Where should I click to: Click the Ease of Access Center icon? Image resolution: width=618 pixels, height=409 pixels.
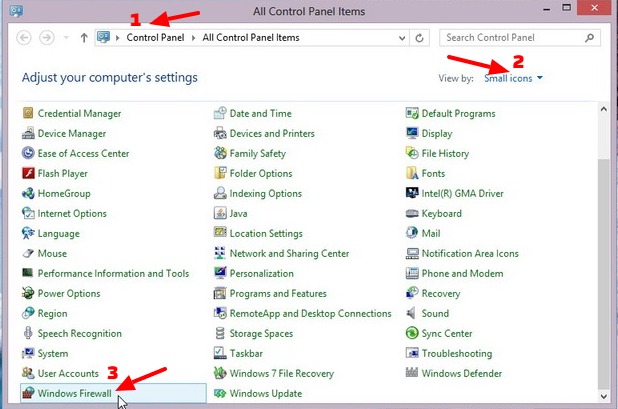[x=28, y=153]
